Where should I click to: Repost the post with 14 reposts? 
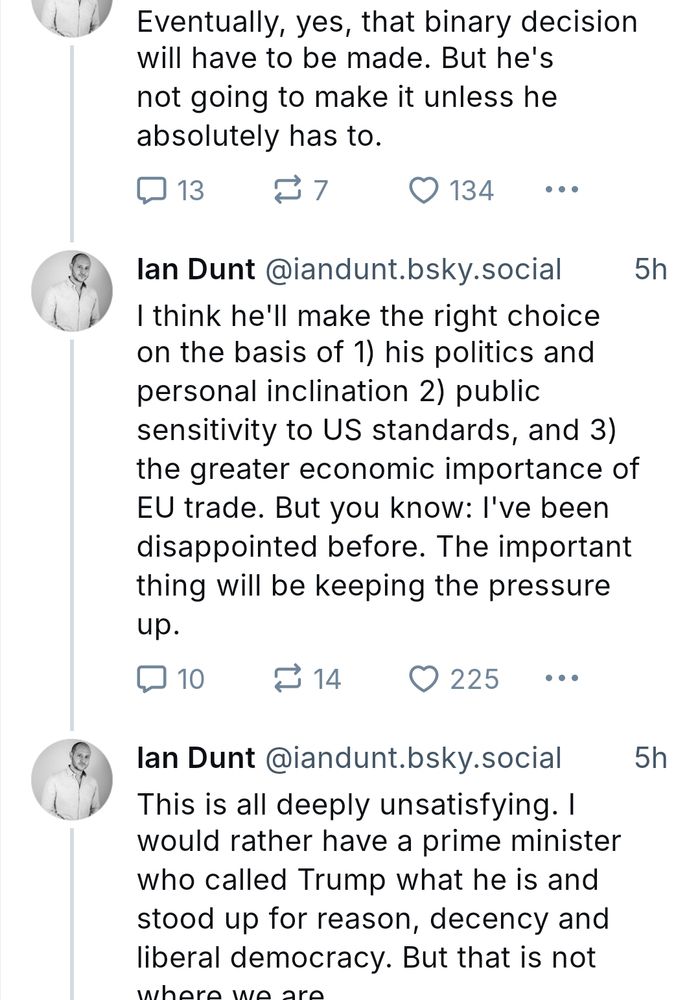tap(289, 679)
